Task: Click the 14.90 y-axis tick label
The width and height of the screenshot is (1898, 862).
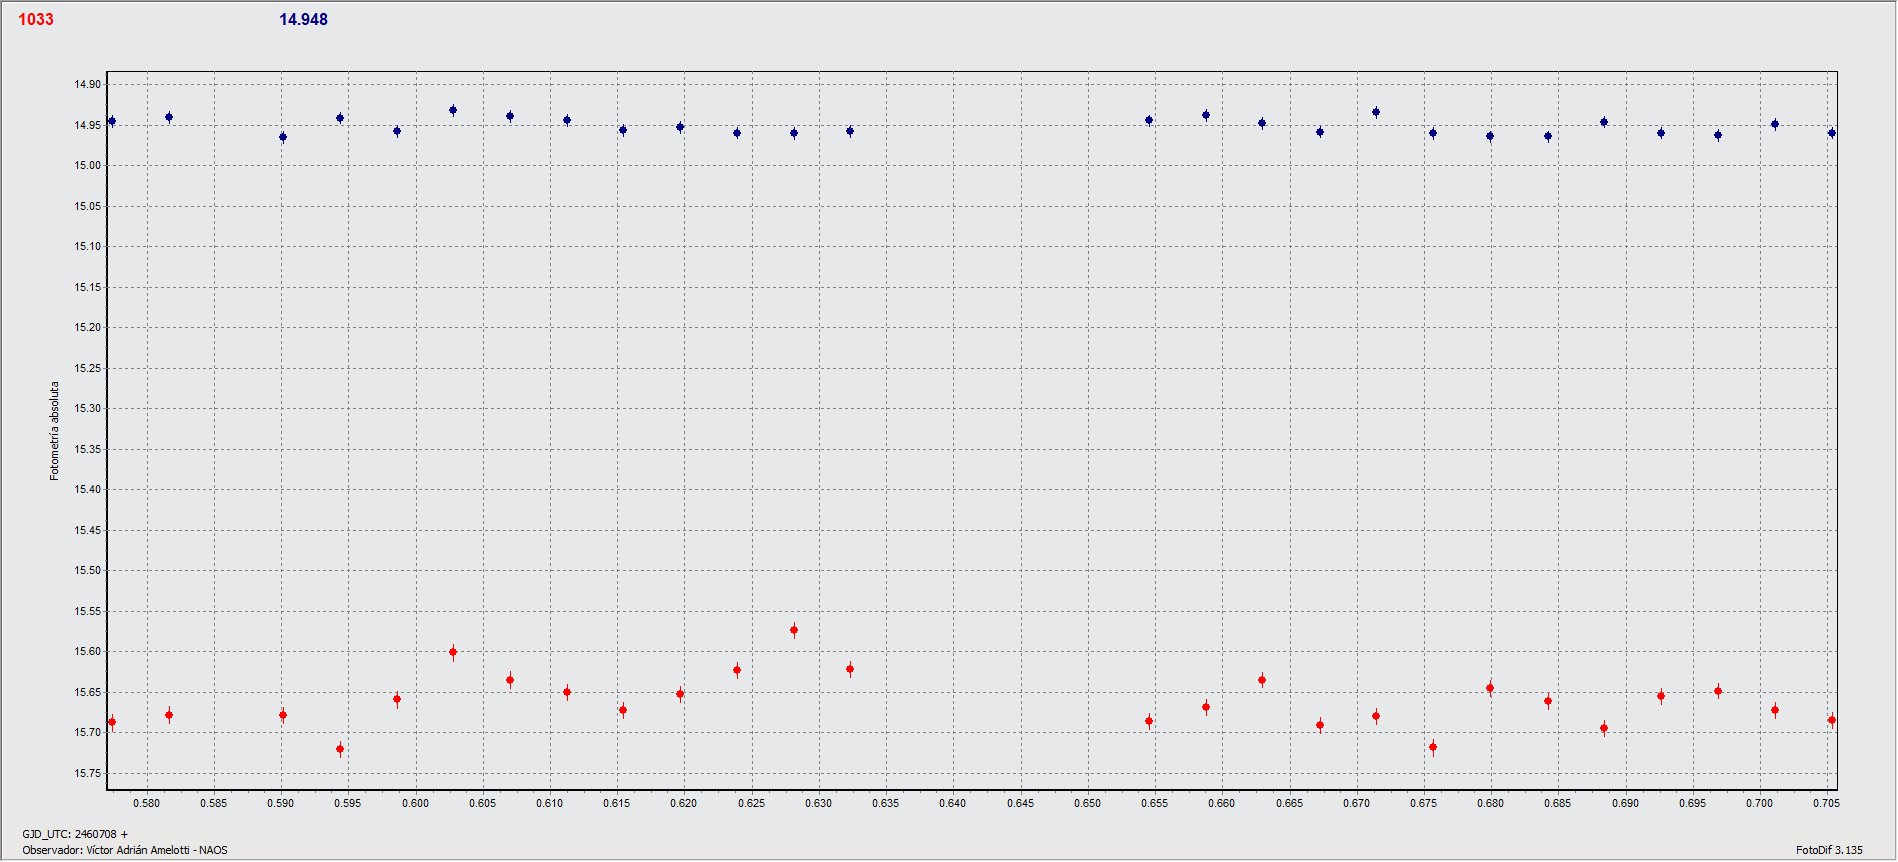Action: pos(88,84)
